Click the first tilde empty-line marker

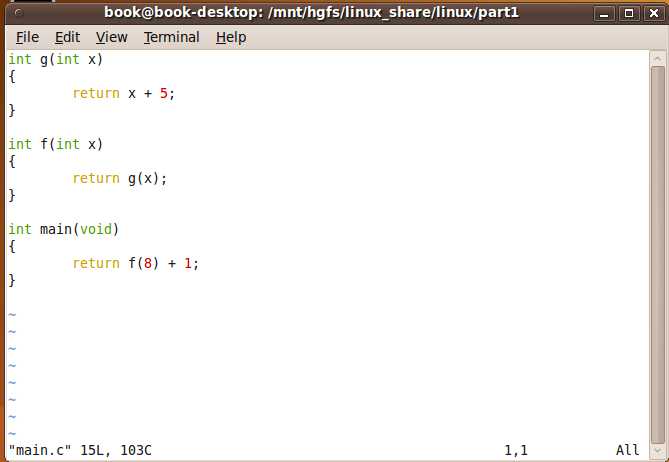tap(12, 315)
